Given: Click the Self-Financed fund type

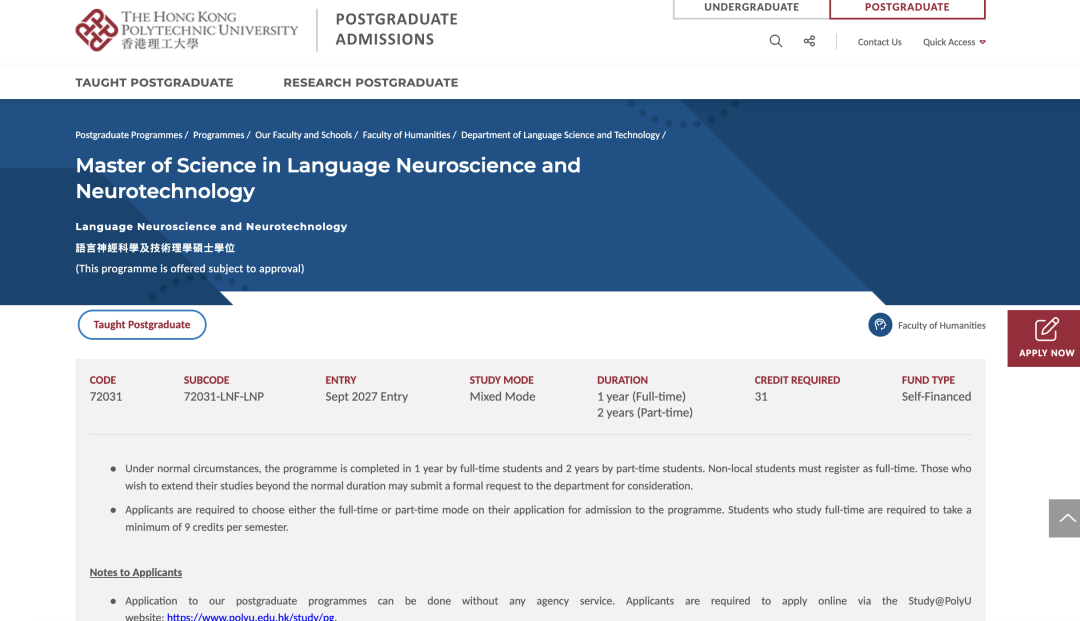Looking at the screenshot, I should (936, 397).
